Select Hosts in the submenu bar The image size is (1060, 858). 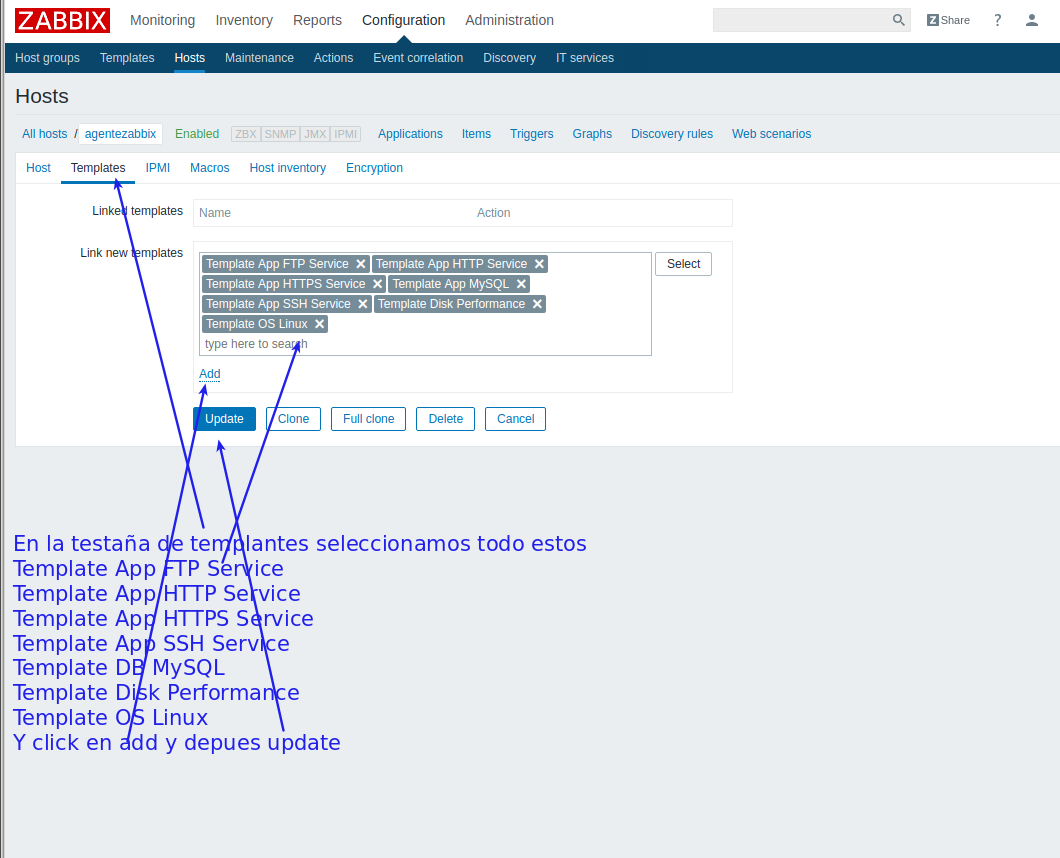coord(189,58)
